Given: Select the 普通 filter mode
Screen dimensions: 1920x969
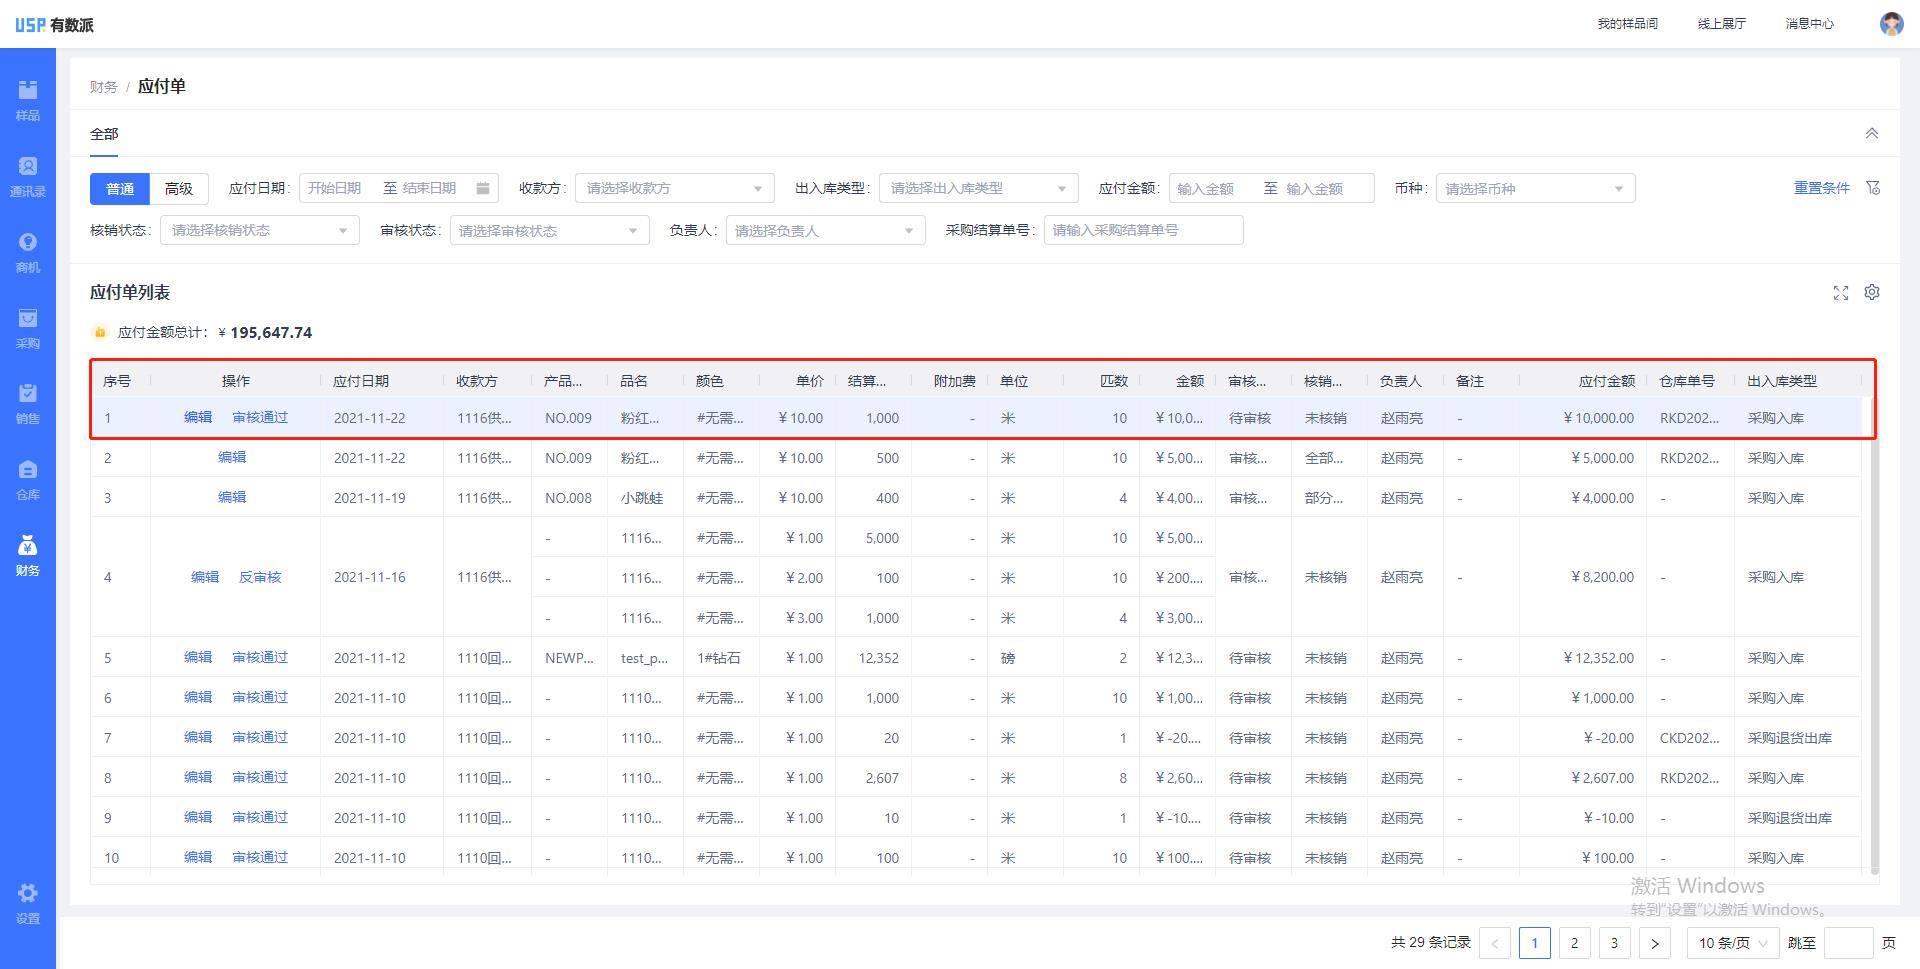Looking at the screenshot, I should (120, 188).
